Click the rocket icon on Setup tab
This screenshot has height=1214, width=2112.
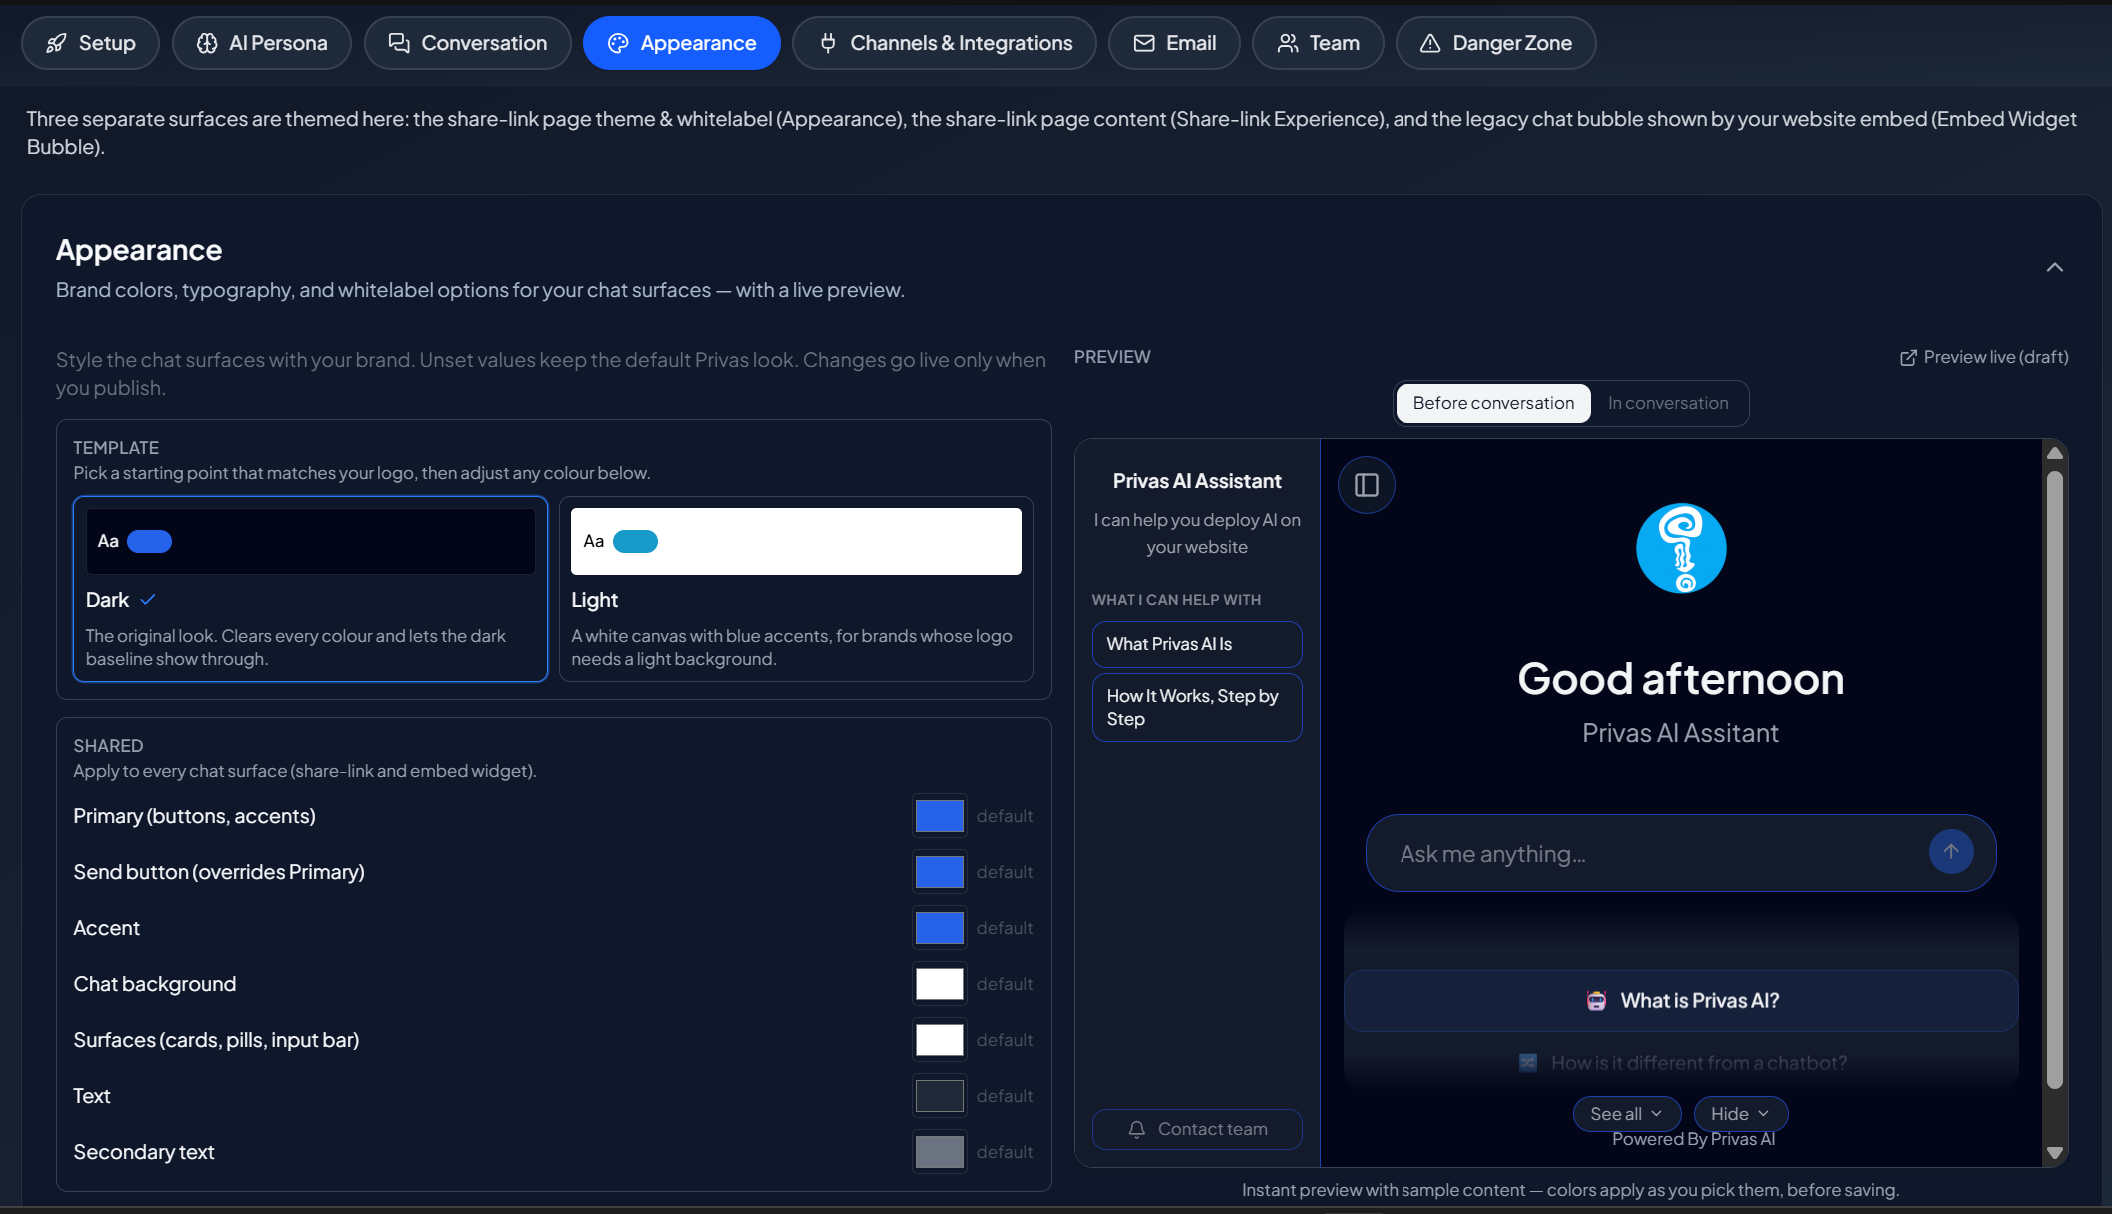[x=57, y=43]
